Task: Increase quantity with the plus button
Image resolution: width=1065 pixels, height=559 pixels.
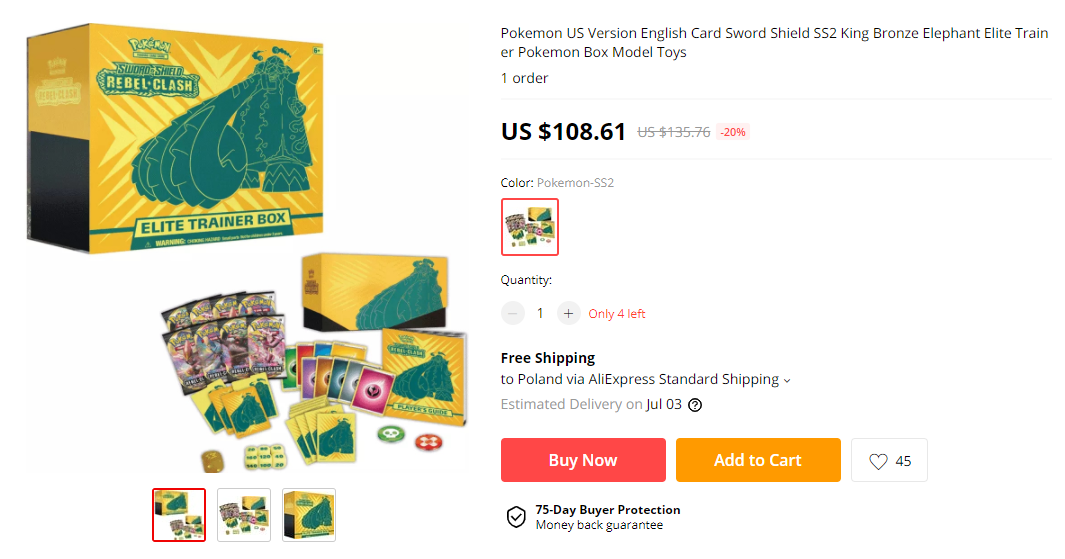Action: tap(568, 313)
